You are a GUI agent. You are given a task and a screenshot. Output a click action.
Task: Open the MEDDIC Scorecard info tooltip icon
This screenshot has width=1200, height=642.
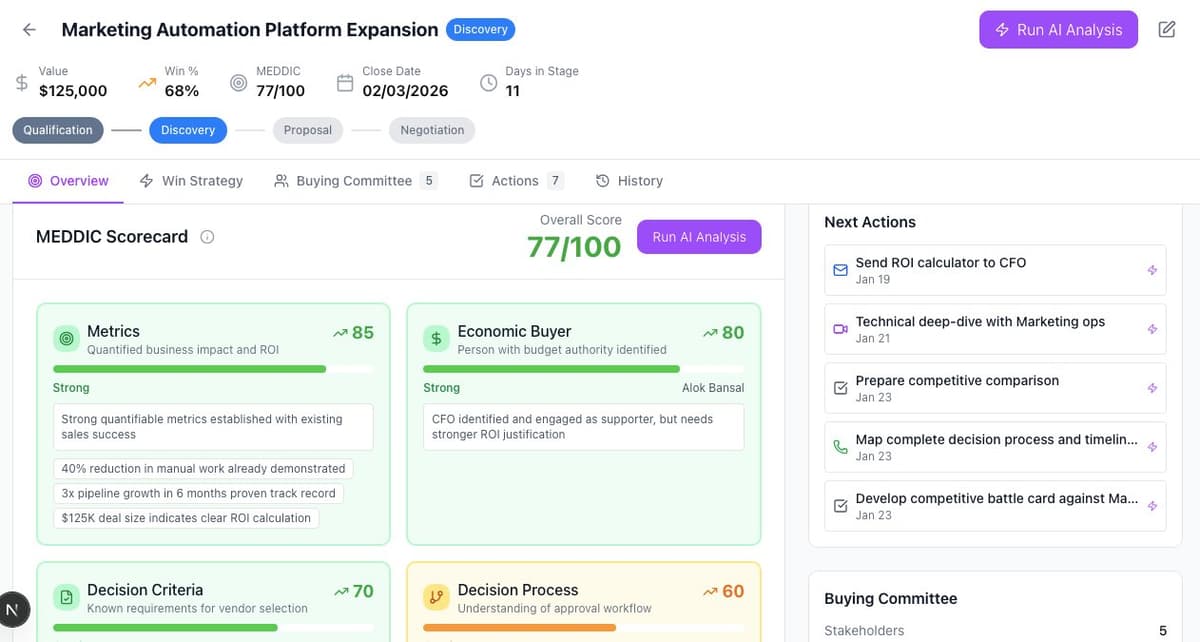[207, 236]
